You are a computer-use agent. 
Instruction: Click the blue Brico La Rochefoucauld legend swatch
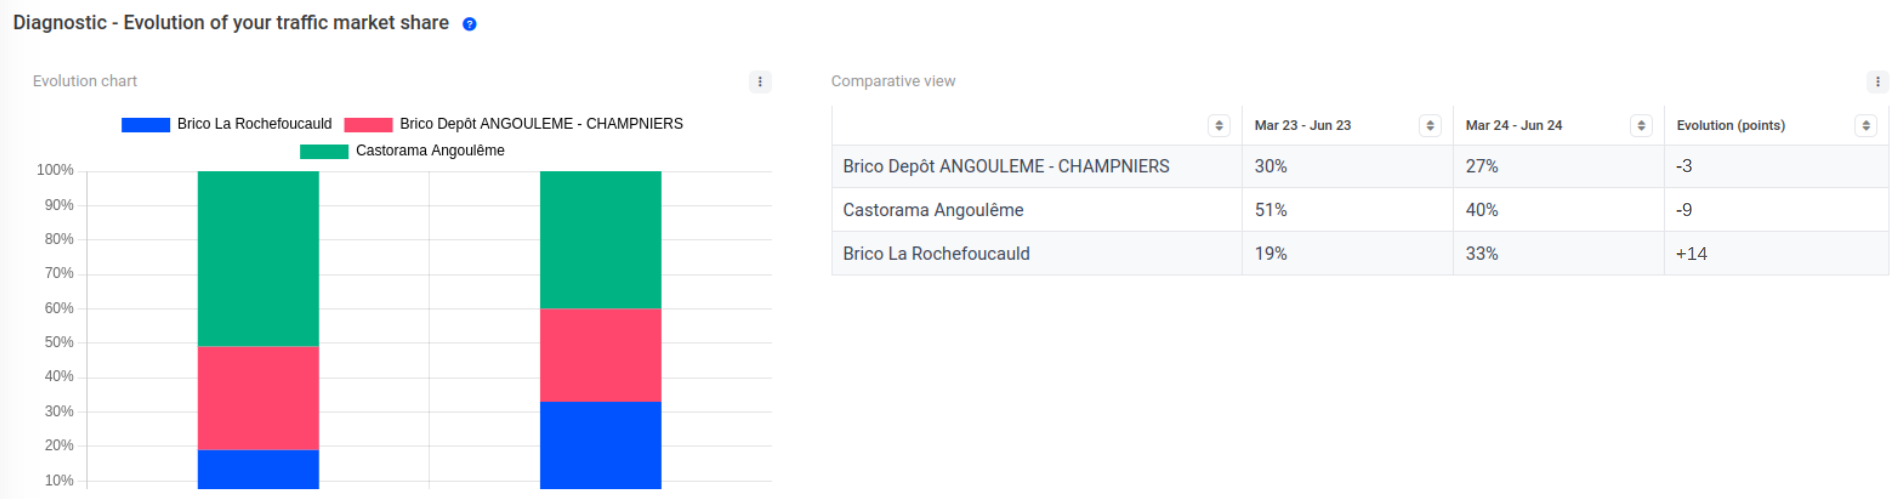point(146,125)
